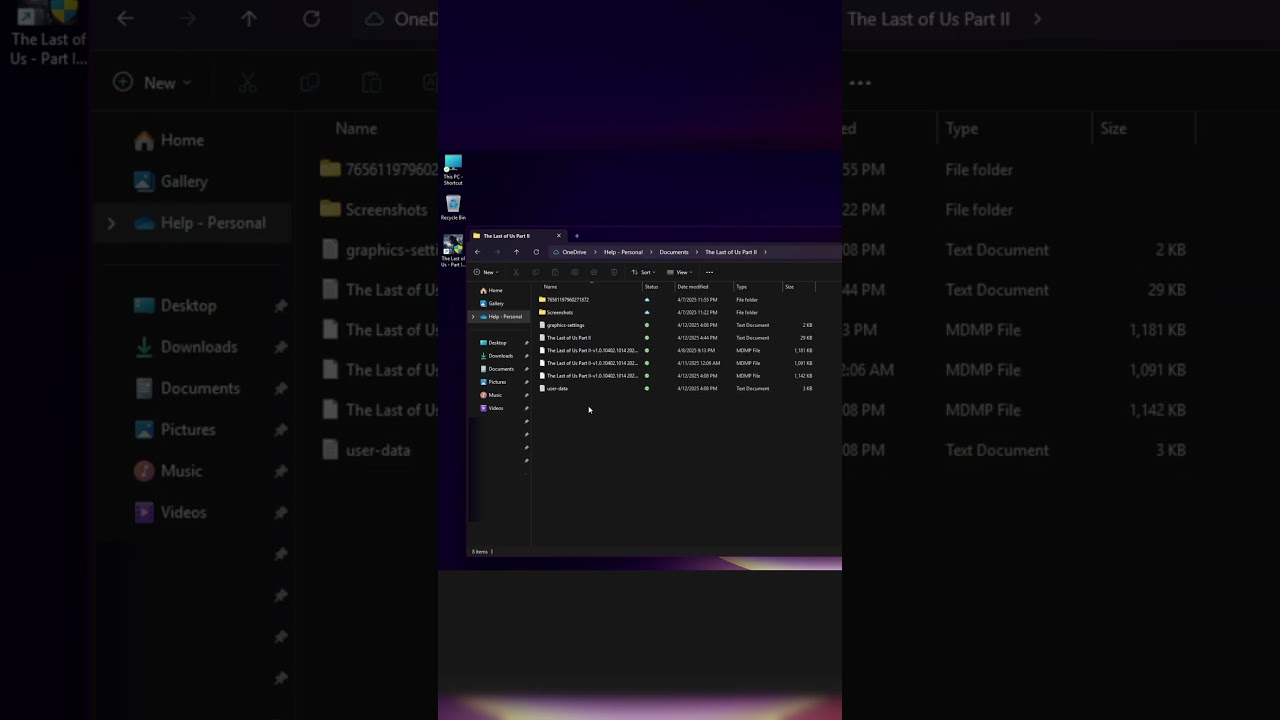Go back using the Back arrow
Viewport: 1280px width, 720px height.
477,252
